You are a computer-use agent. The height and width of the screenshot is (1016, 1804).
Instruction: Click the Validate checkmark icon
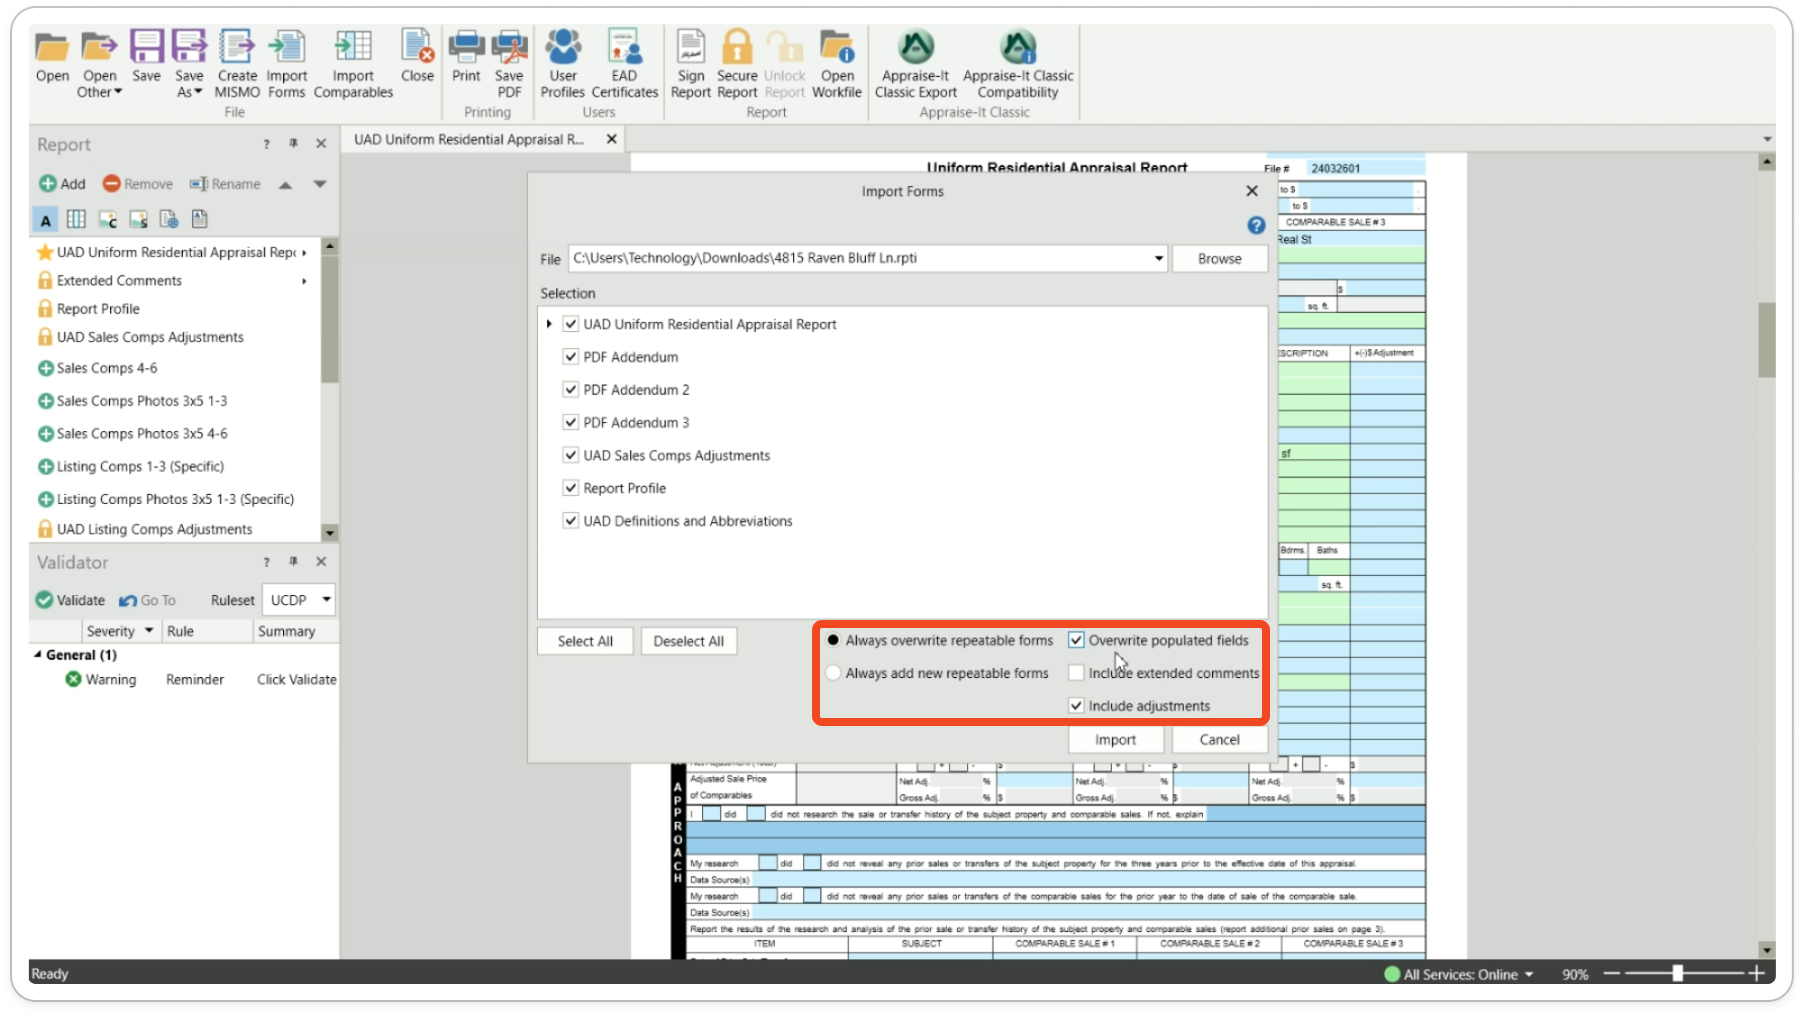click(x=45, y=600)
